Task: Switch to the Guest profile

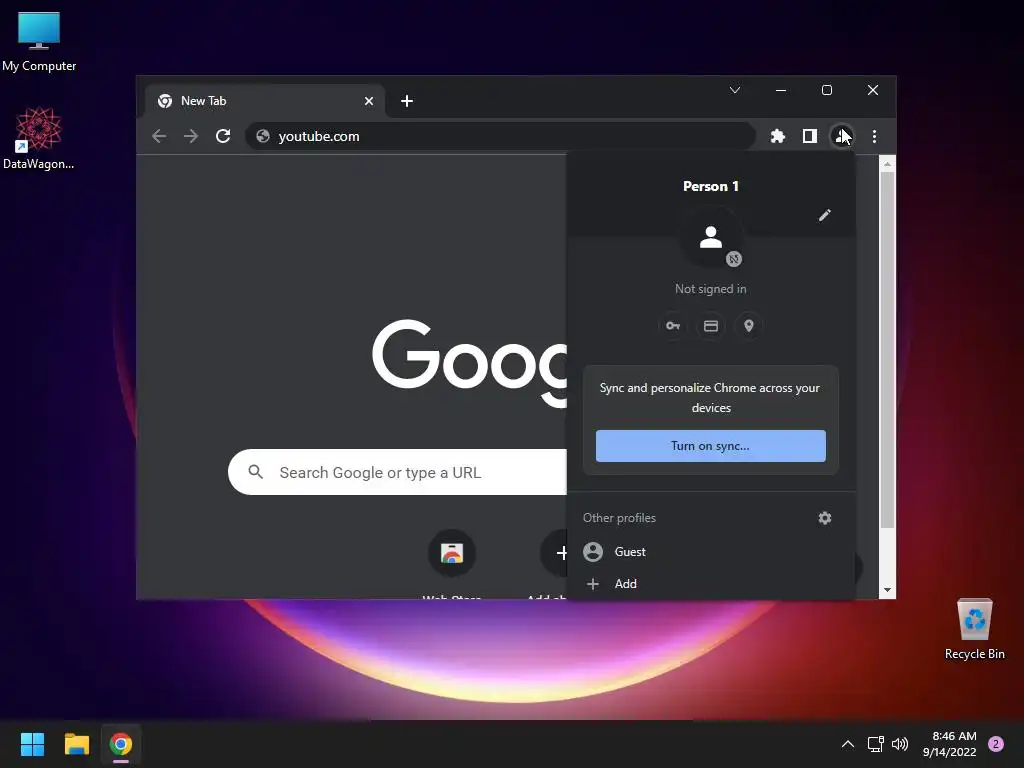Action: click(711, 552)
